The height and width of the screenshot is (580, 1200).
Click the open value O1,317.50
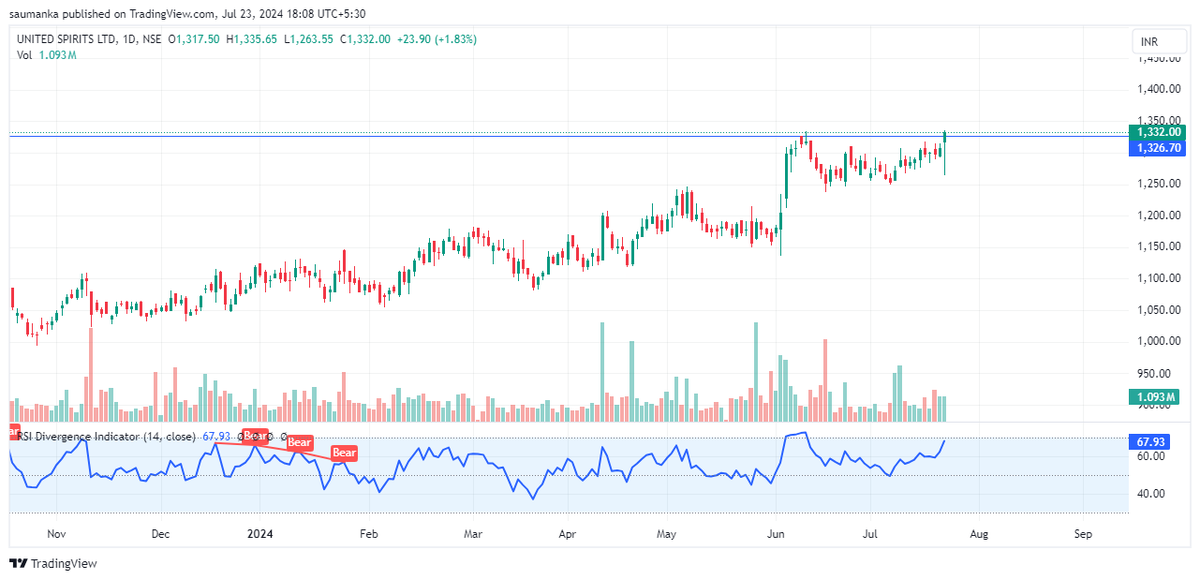click(x=194, y=39)
